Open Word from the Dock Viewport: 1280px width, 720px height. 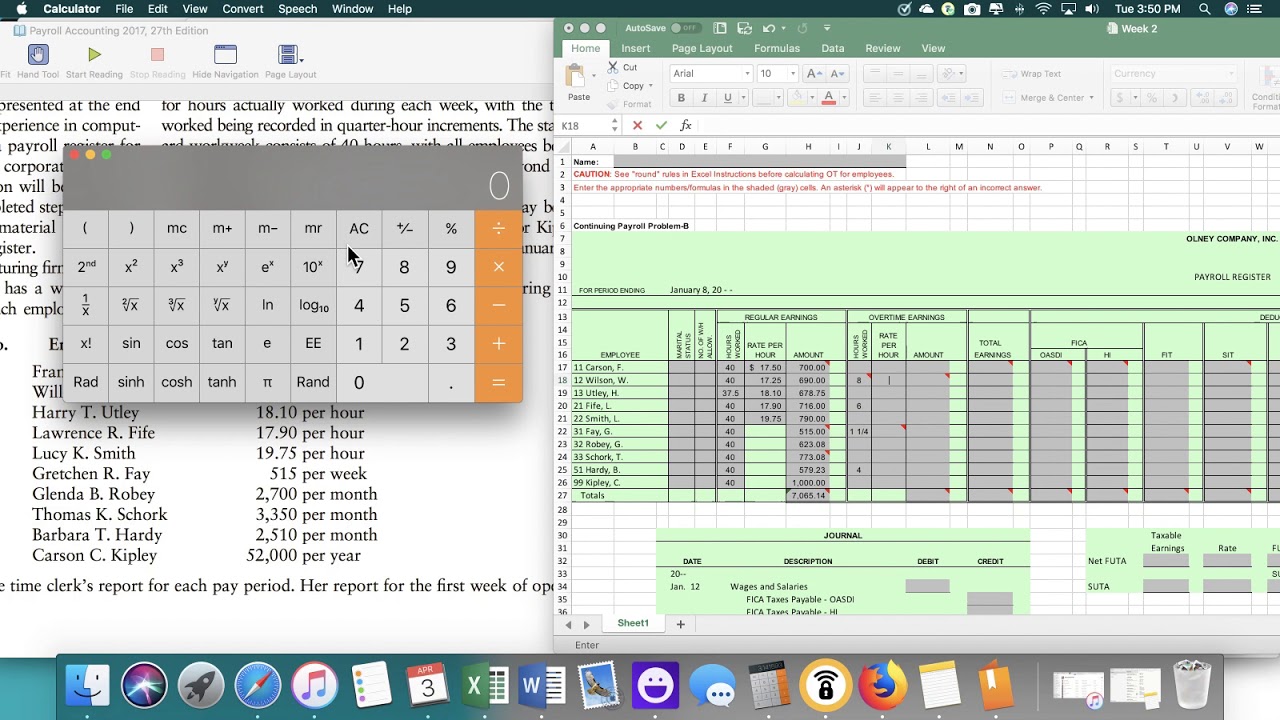click(543, 687)
